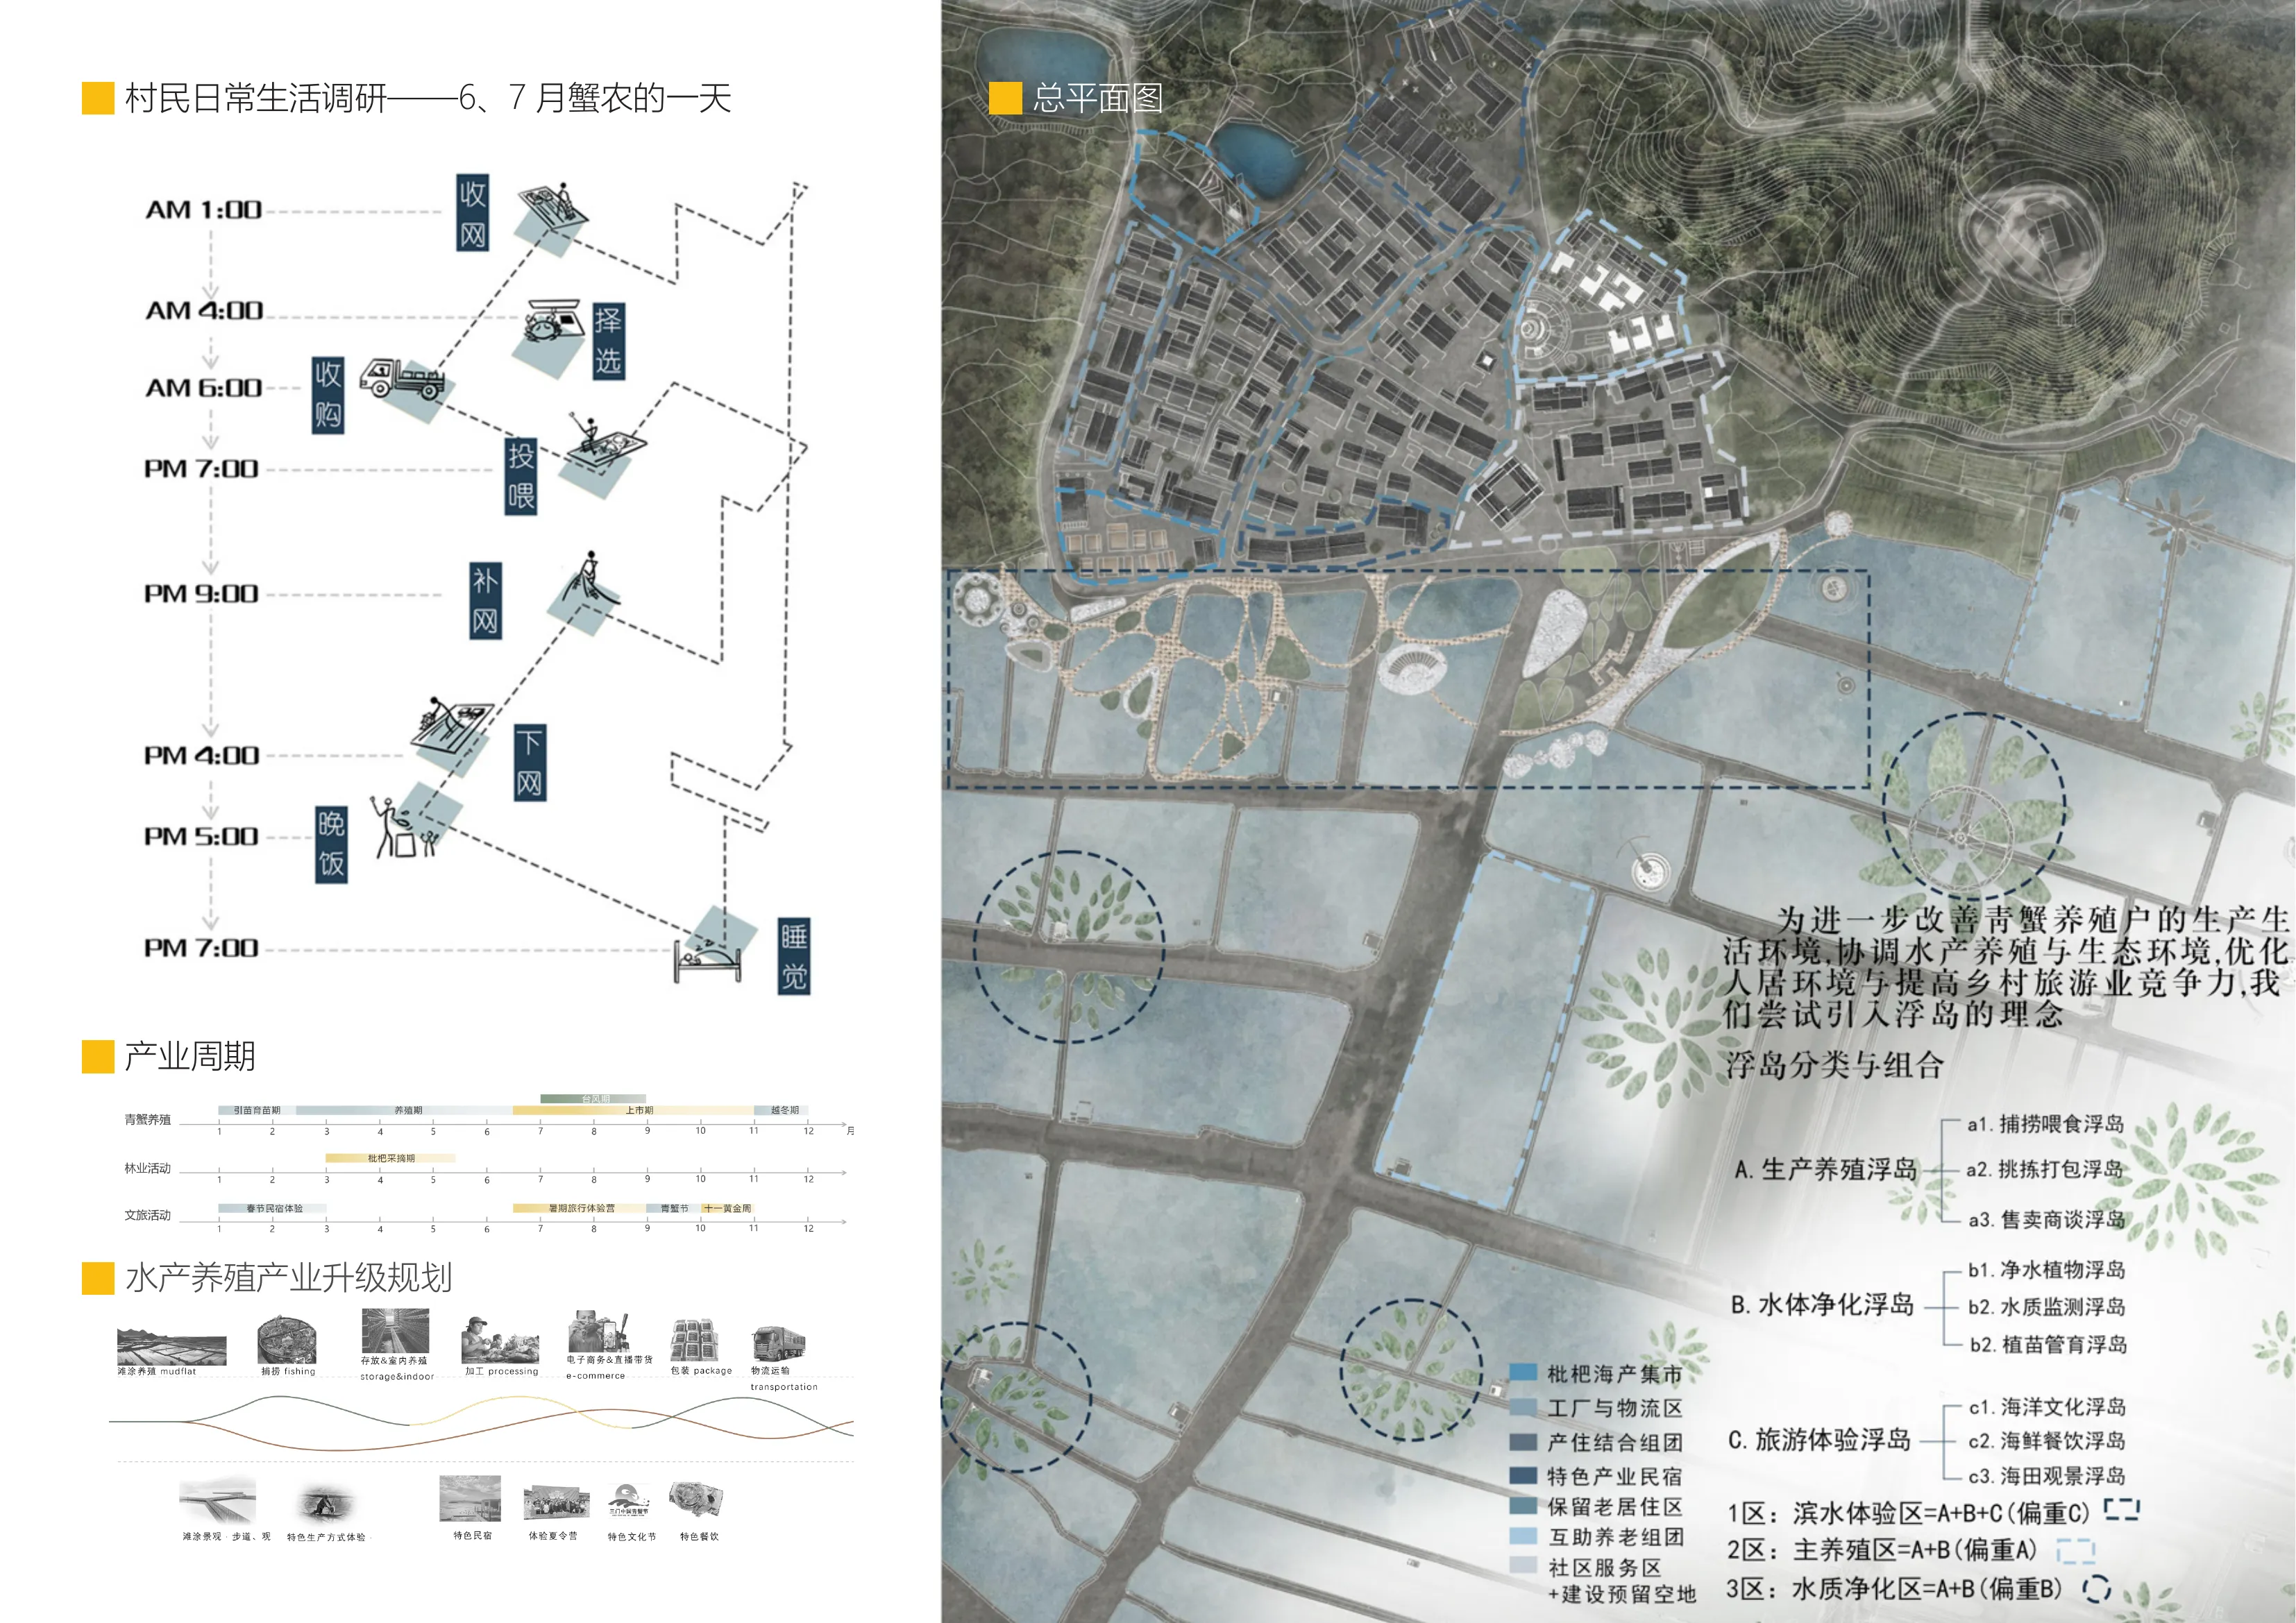2296x1623 pixels.
Task: Click the 特色产业民宿 legend color swatch
Action: (x=1522, y=1475)
